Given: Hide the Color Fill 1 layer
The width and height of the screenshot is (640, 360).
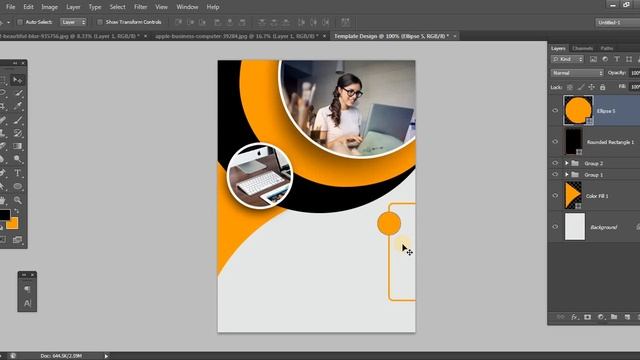Looking at the screenshot, I should [555, 196].
